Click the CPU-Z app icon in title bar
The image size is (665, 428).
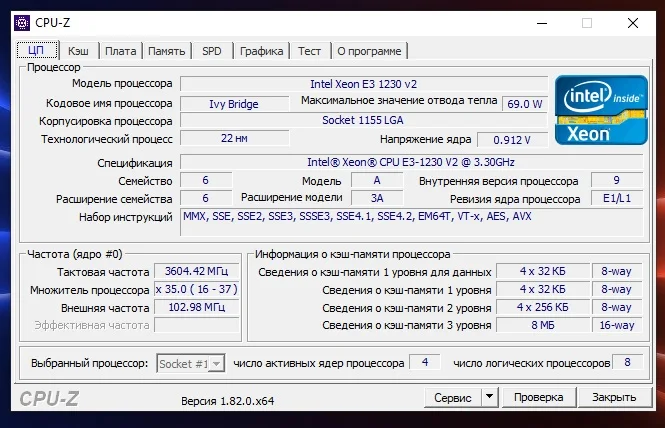pos(22,22)
